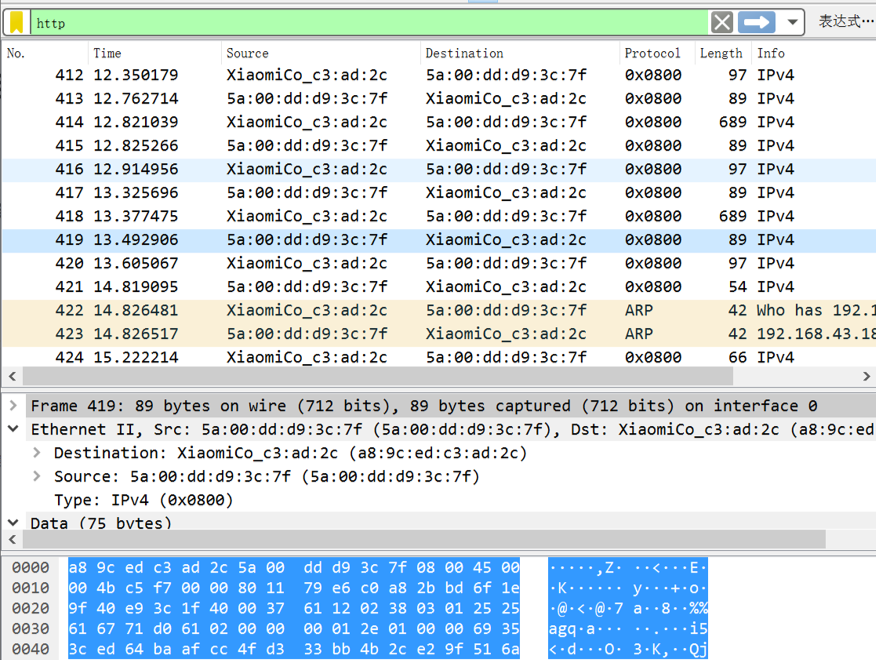Click the http display filter field

click(x=369, y=23)
